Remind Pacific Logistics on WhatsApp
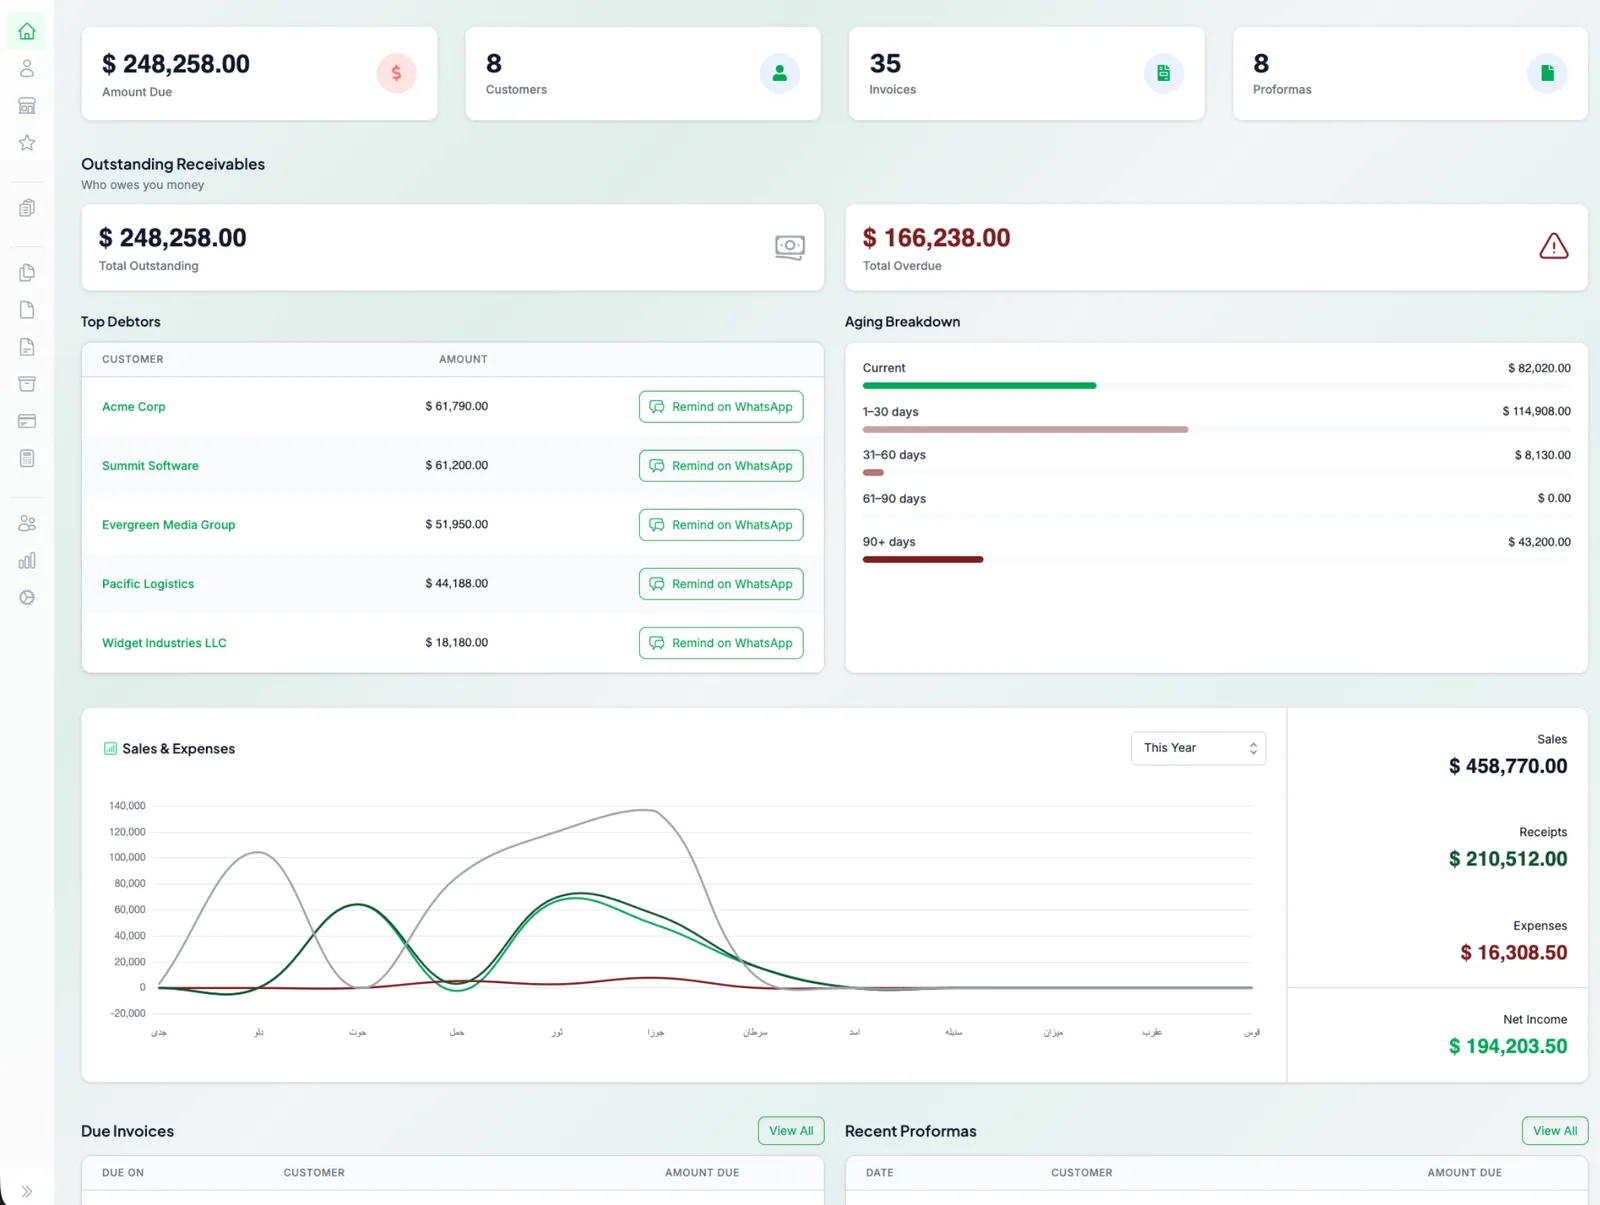 [x=721, y=584]
